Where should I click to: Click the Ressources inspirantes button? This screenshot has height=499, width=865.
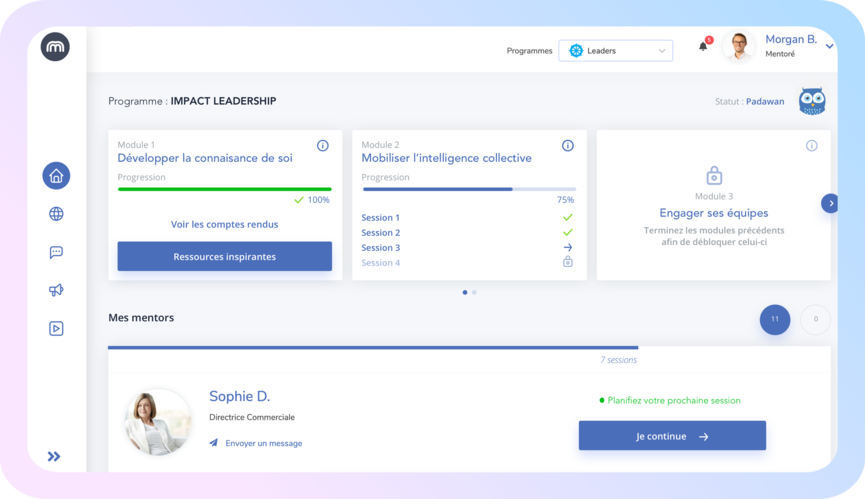coord(224,256)
